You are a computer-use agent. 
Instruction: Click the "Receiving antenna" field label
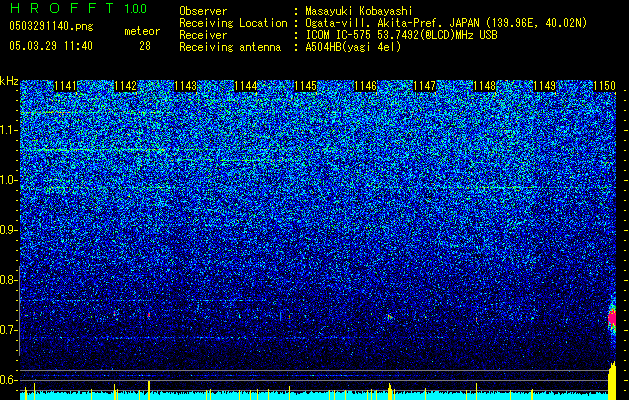[x=230, y=47]
